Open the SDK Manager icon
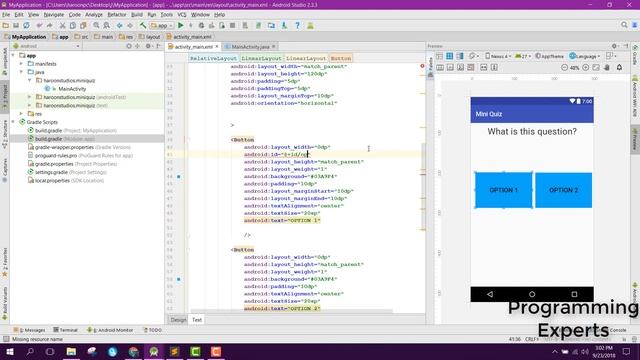This screenshot has height=360, width=640. tap(284, 25)
